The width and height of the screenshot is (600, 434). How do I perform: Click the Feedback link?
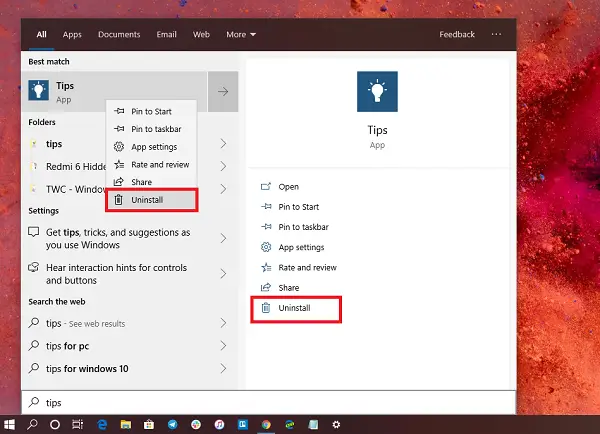point(457,34)
